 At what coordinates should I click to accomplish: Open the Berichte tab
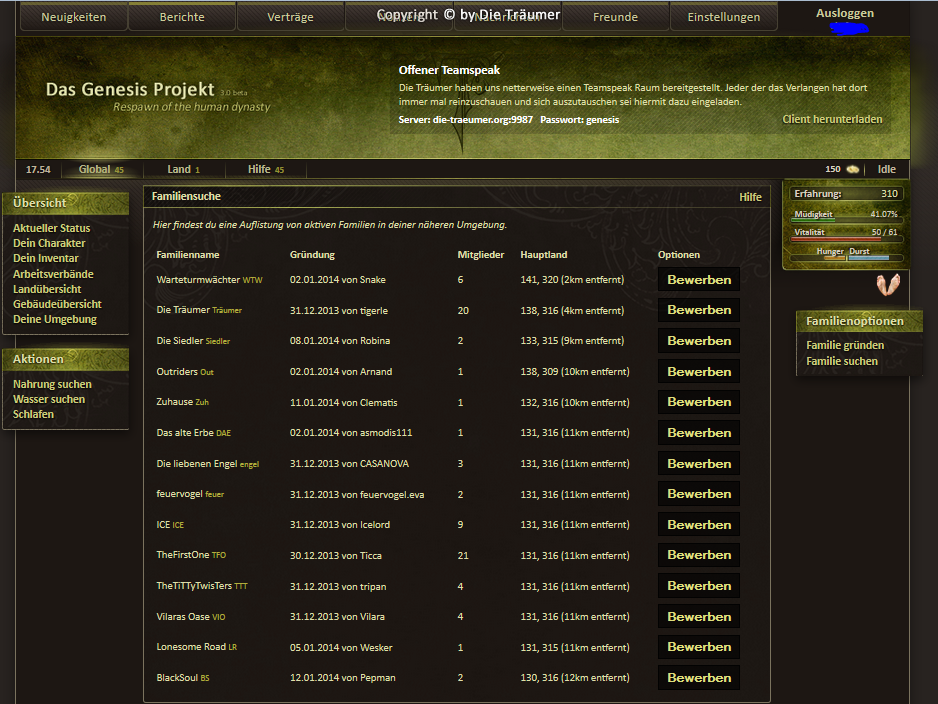tap(181, 17)
